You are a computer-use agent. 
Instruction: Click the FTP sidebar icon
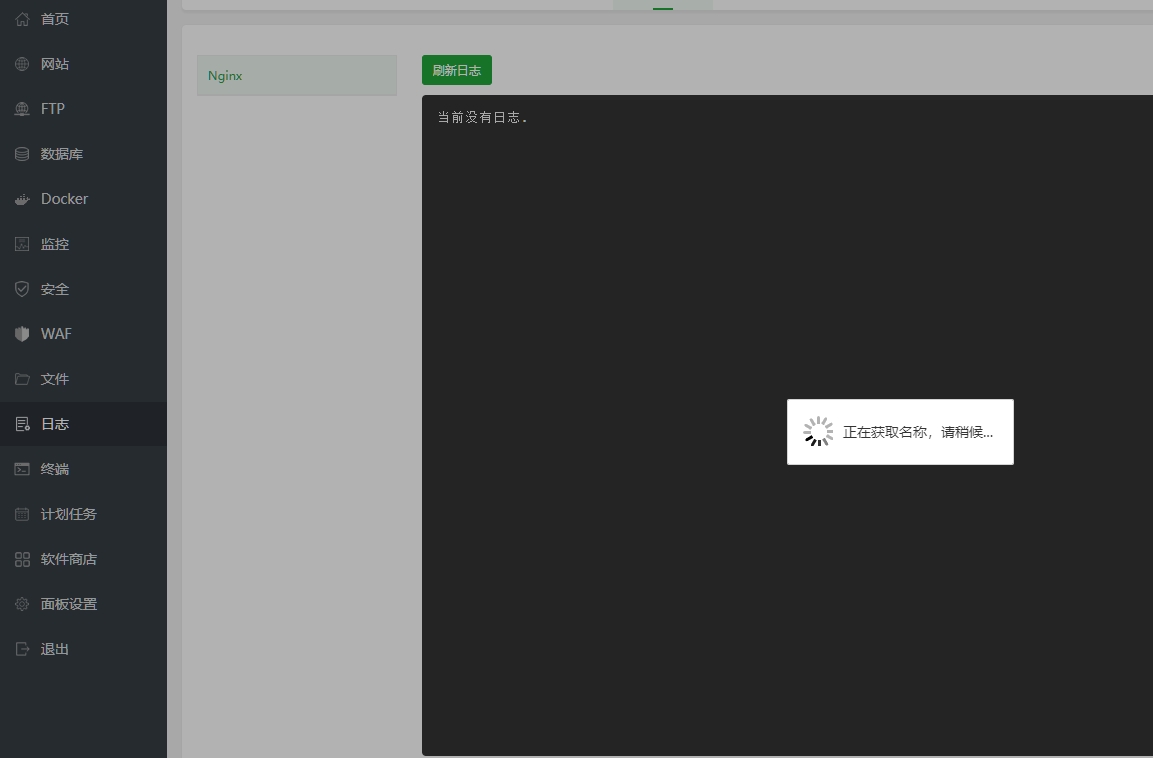click(x=22, y=109)
